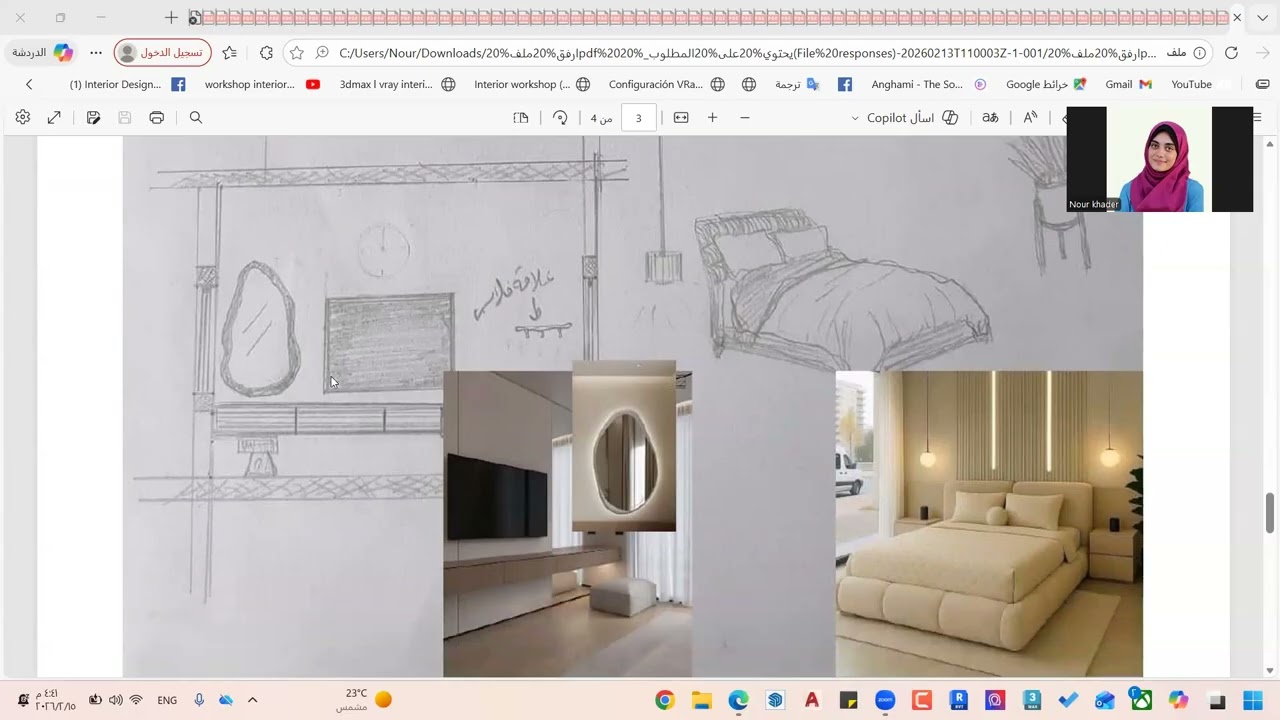This screenshot has height=720, width=1280.
Task: Open browser extensions icon
Action: pos(266,52)
